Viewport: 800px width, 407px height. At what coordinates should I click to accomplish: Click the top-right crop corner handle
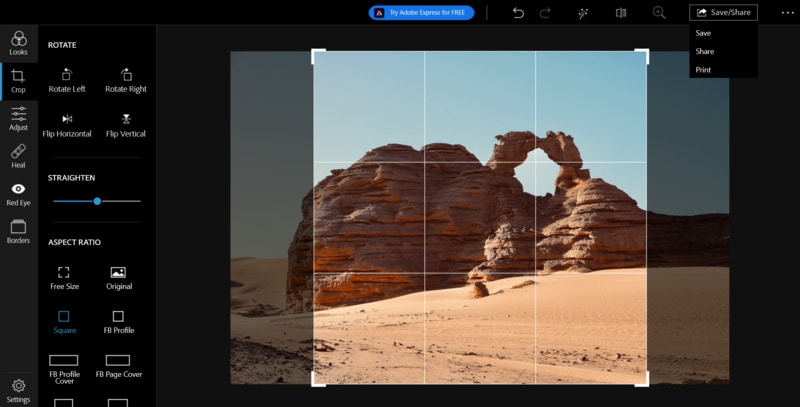tap(642, 56)
